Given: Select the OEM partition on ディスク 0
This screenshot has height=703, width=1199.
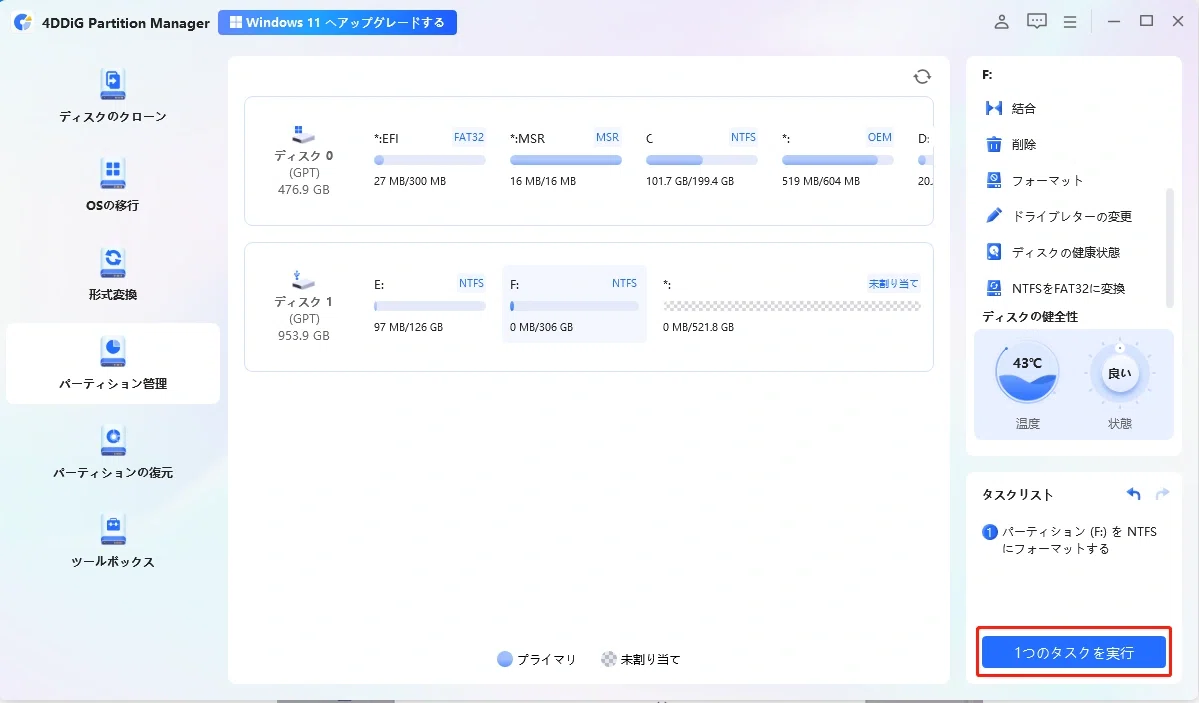Looking at the screenshot, I should point(837,159).
